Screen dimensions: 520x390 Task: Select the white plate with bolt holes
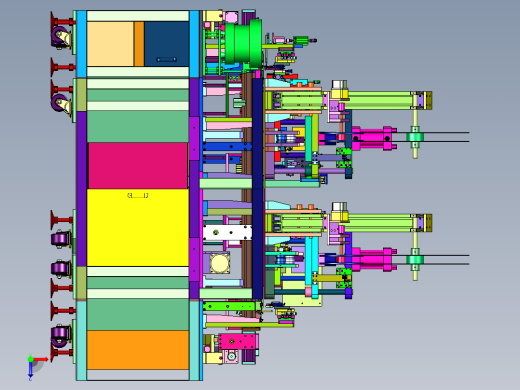pos(227,232)
